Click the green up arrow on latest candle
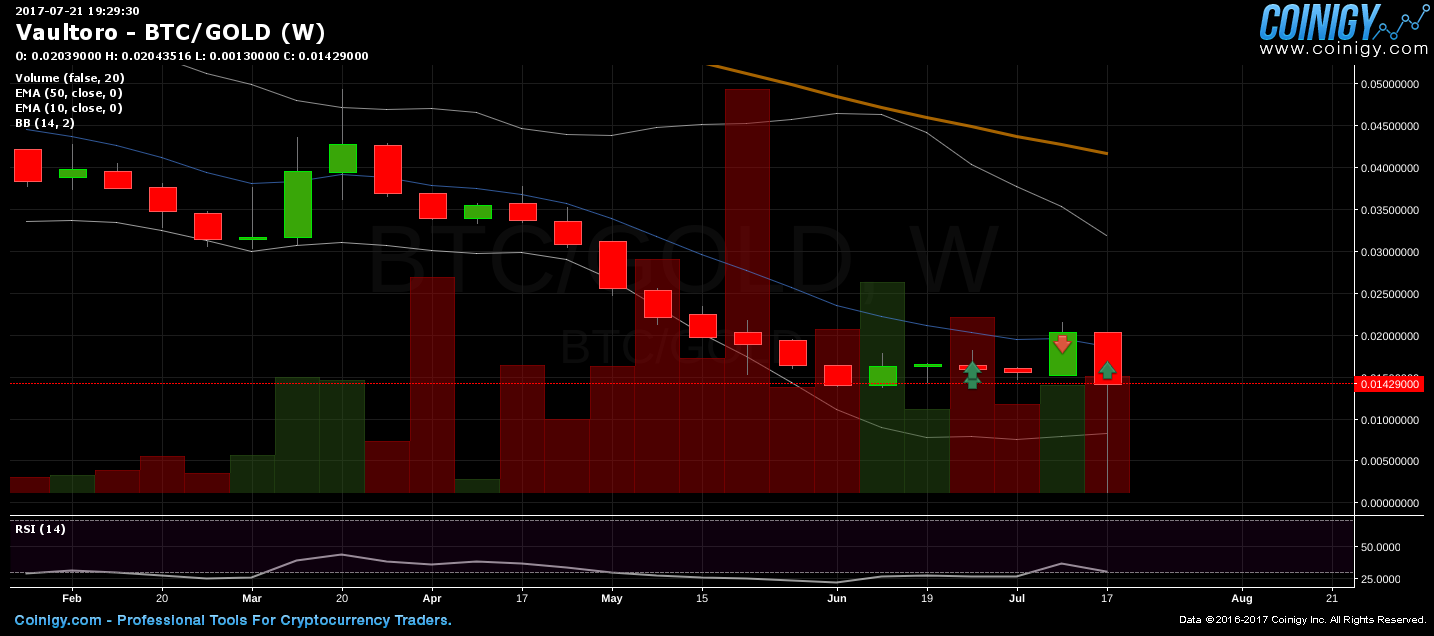Screen dimensions: 1434x636 coord(1107,371)
